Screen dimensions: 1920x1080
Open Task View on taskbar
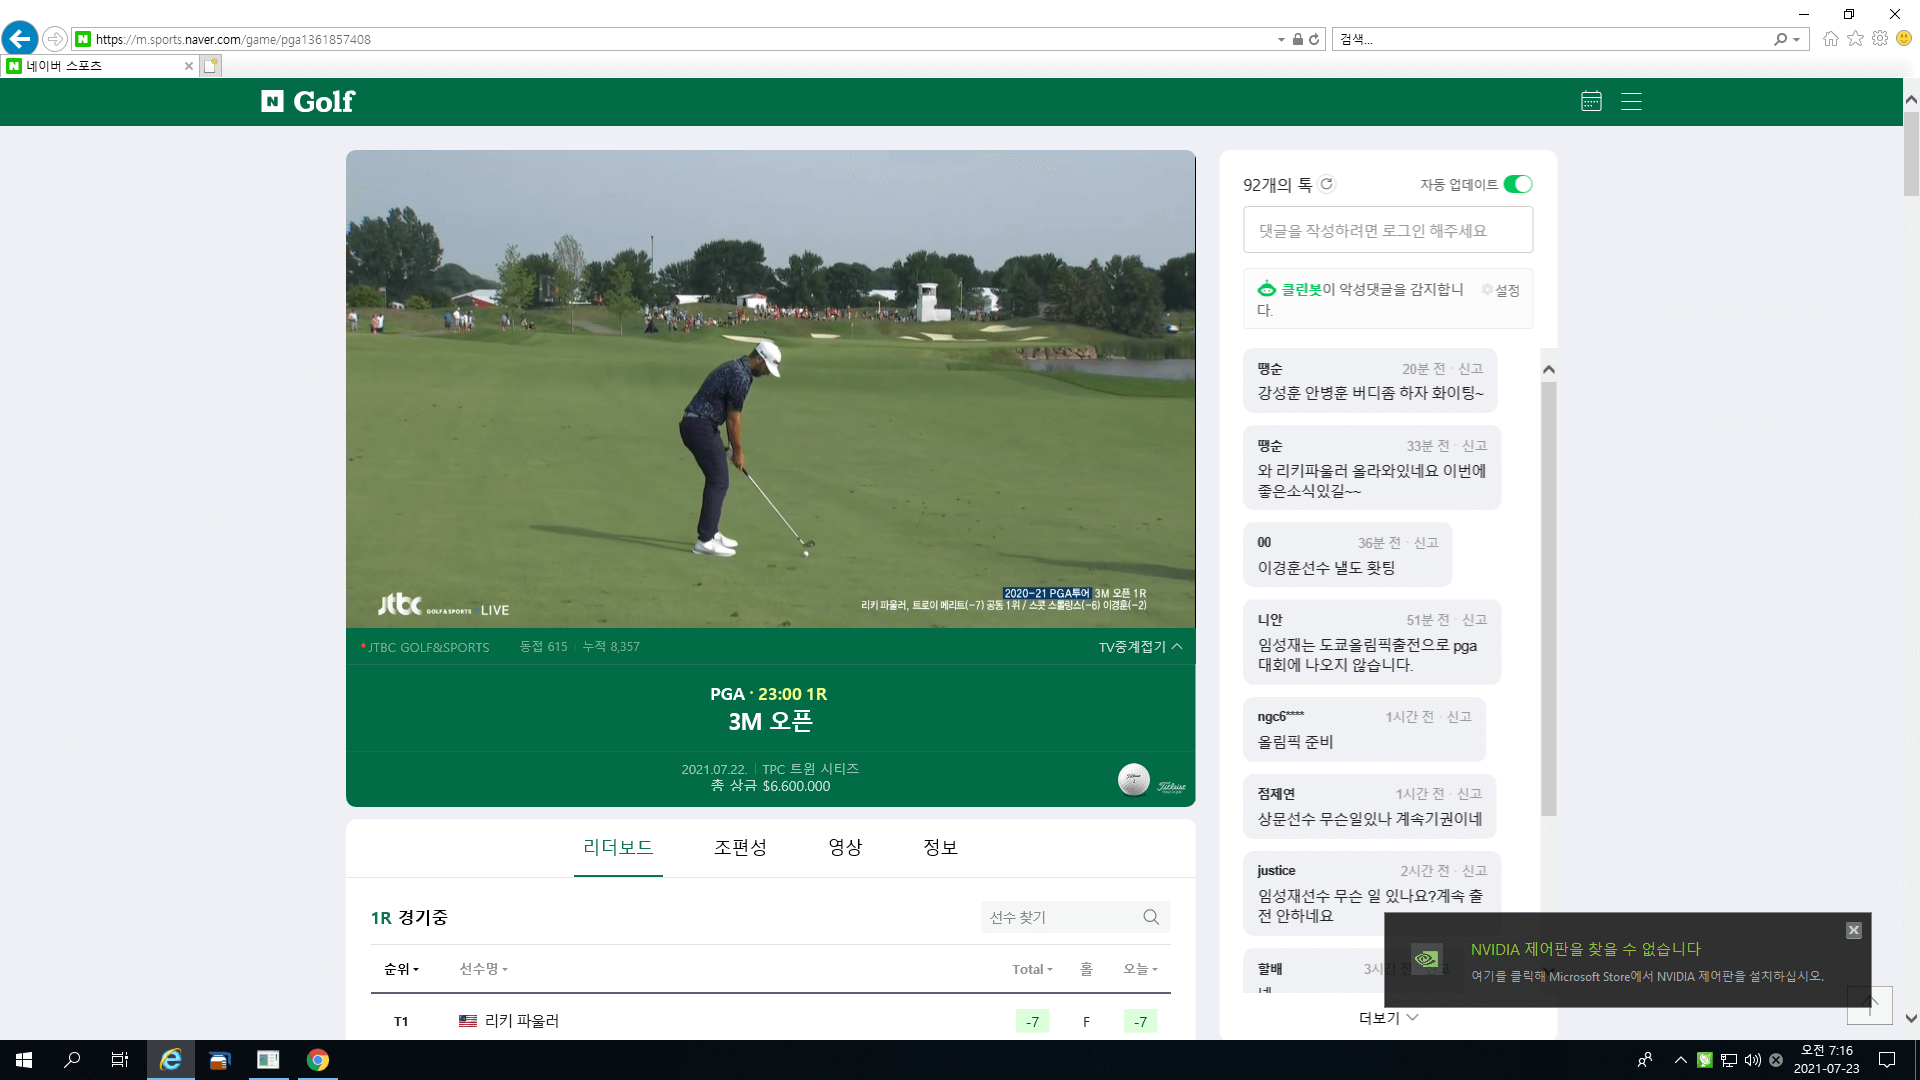[120, 1060]
